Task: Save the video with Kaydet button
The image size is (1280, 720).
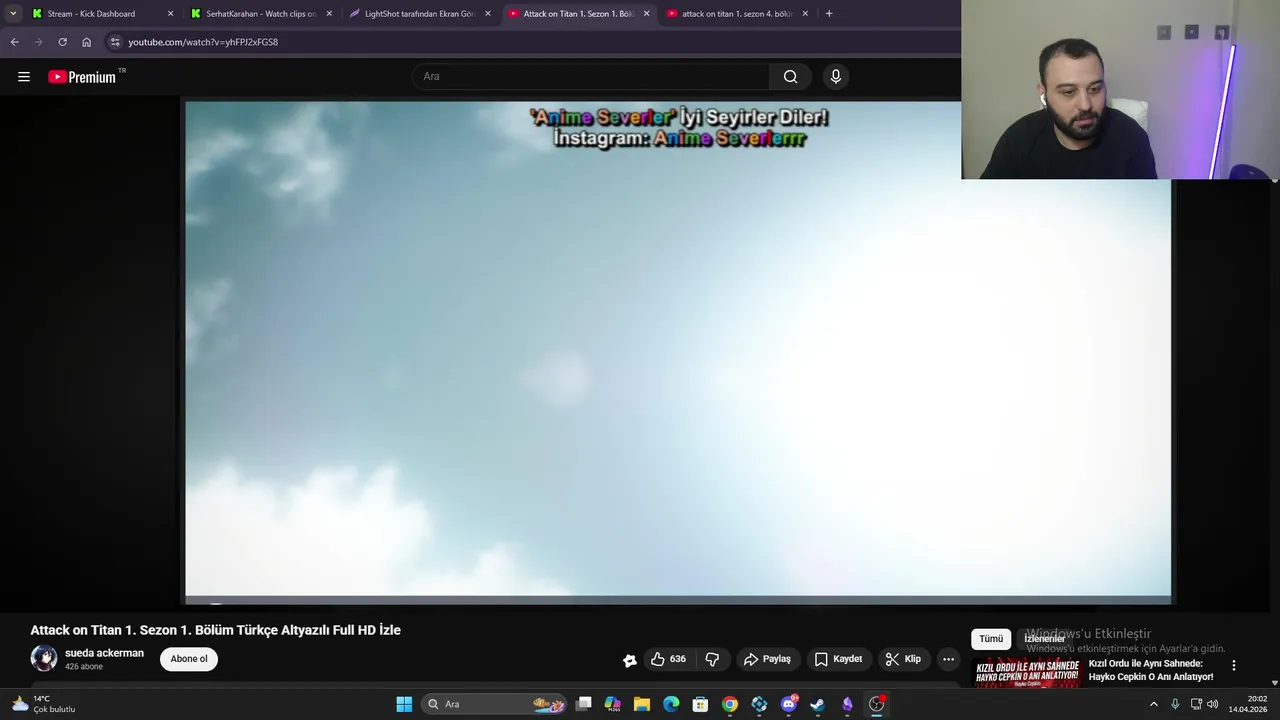Action: pyautogui.click(x=838, y=659)
